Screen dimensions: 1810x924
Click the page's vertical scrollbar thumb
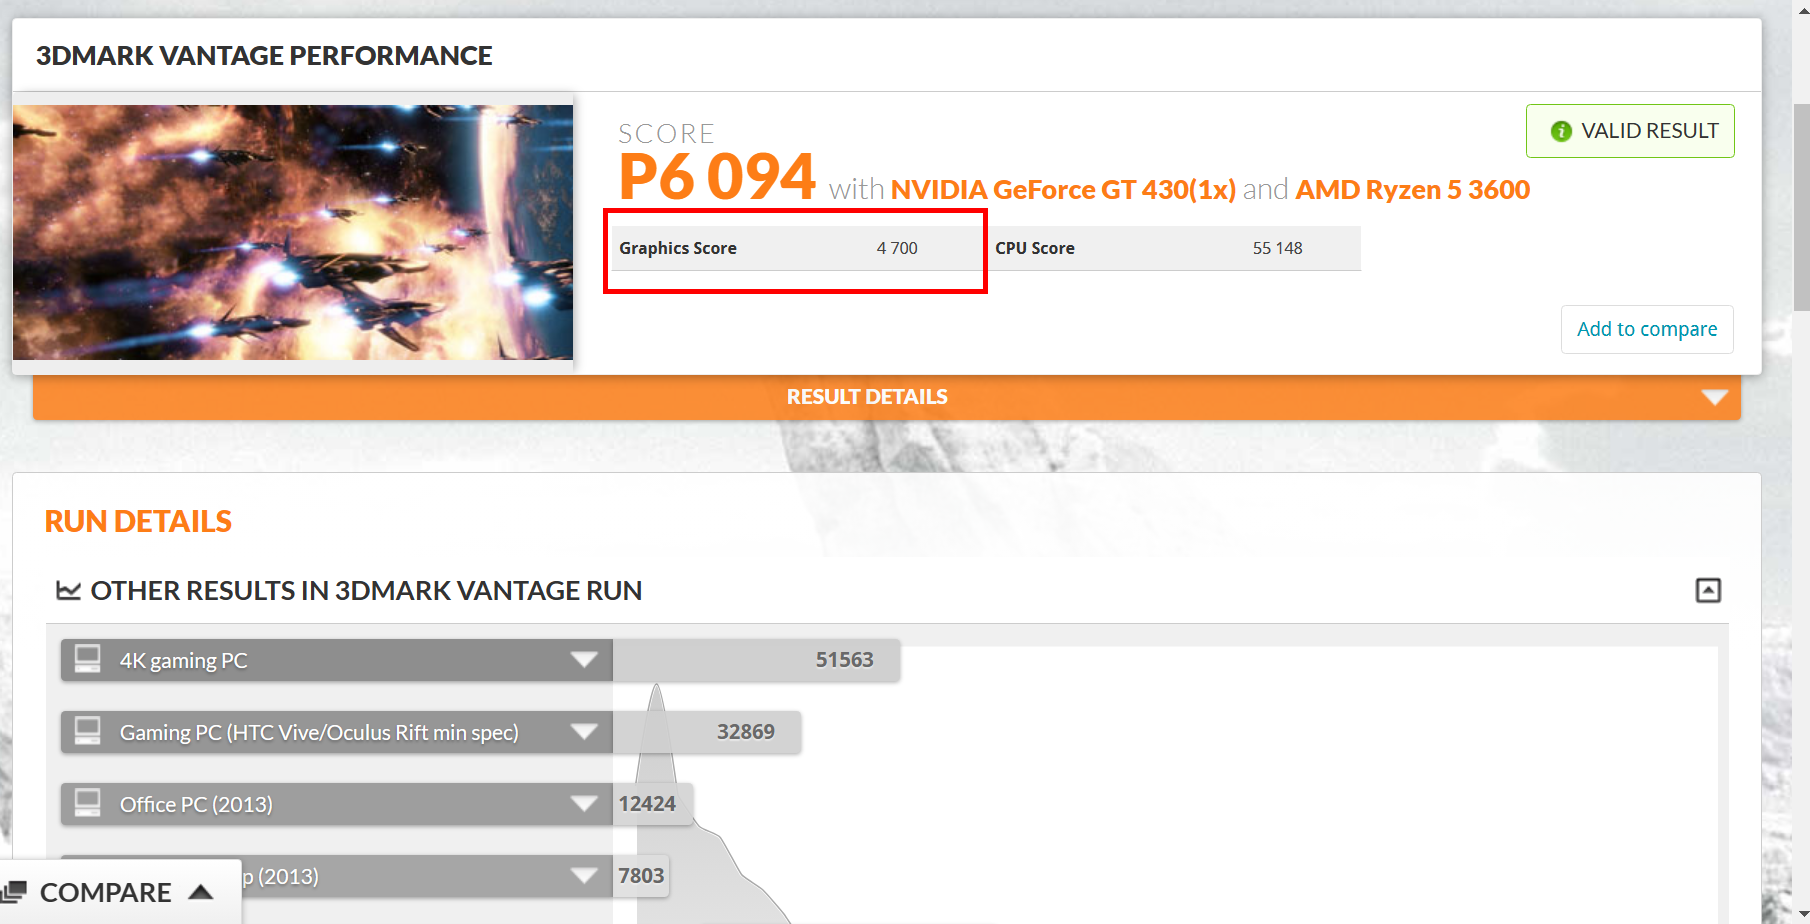pos(1801,207)
